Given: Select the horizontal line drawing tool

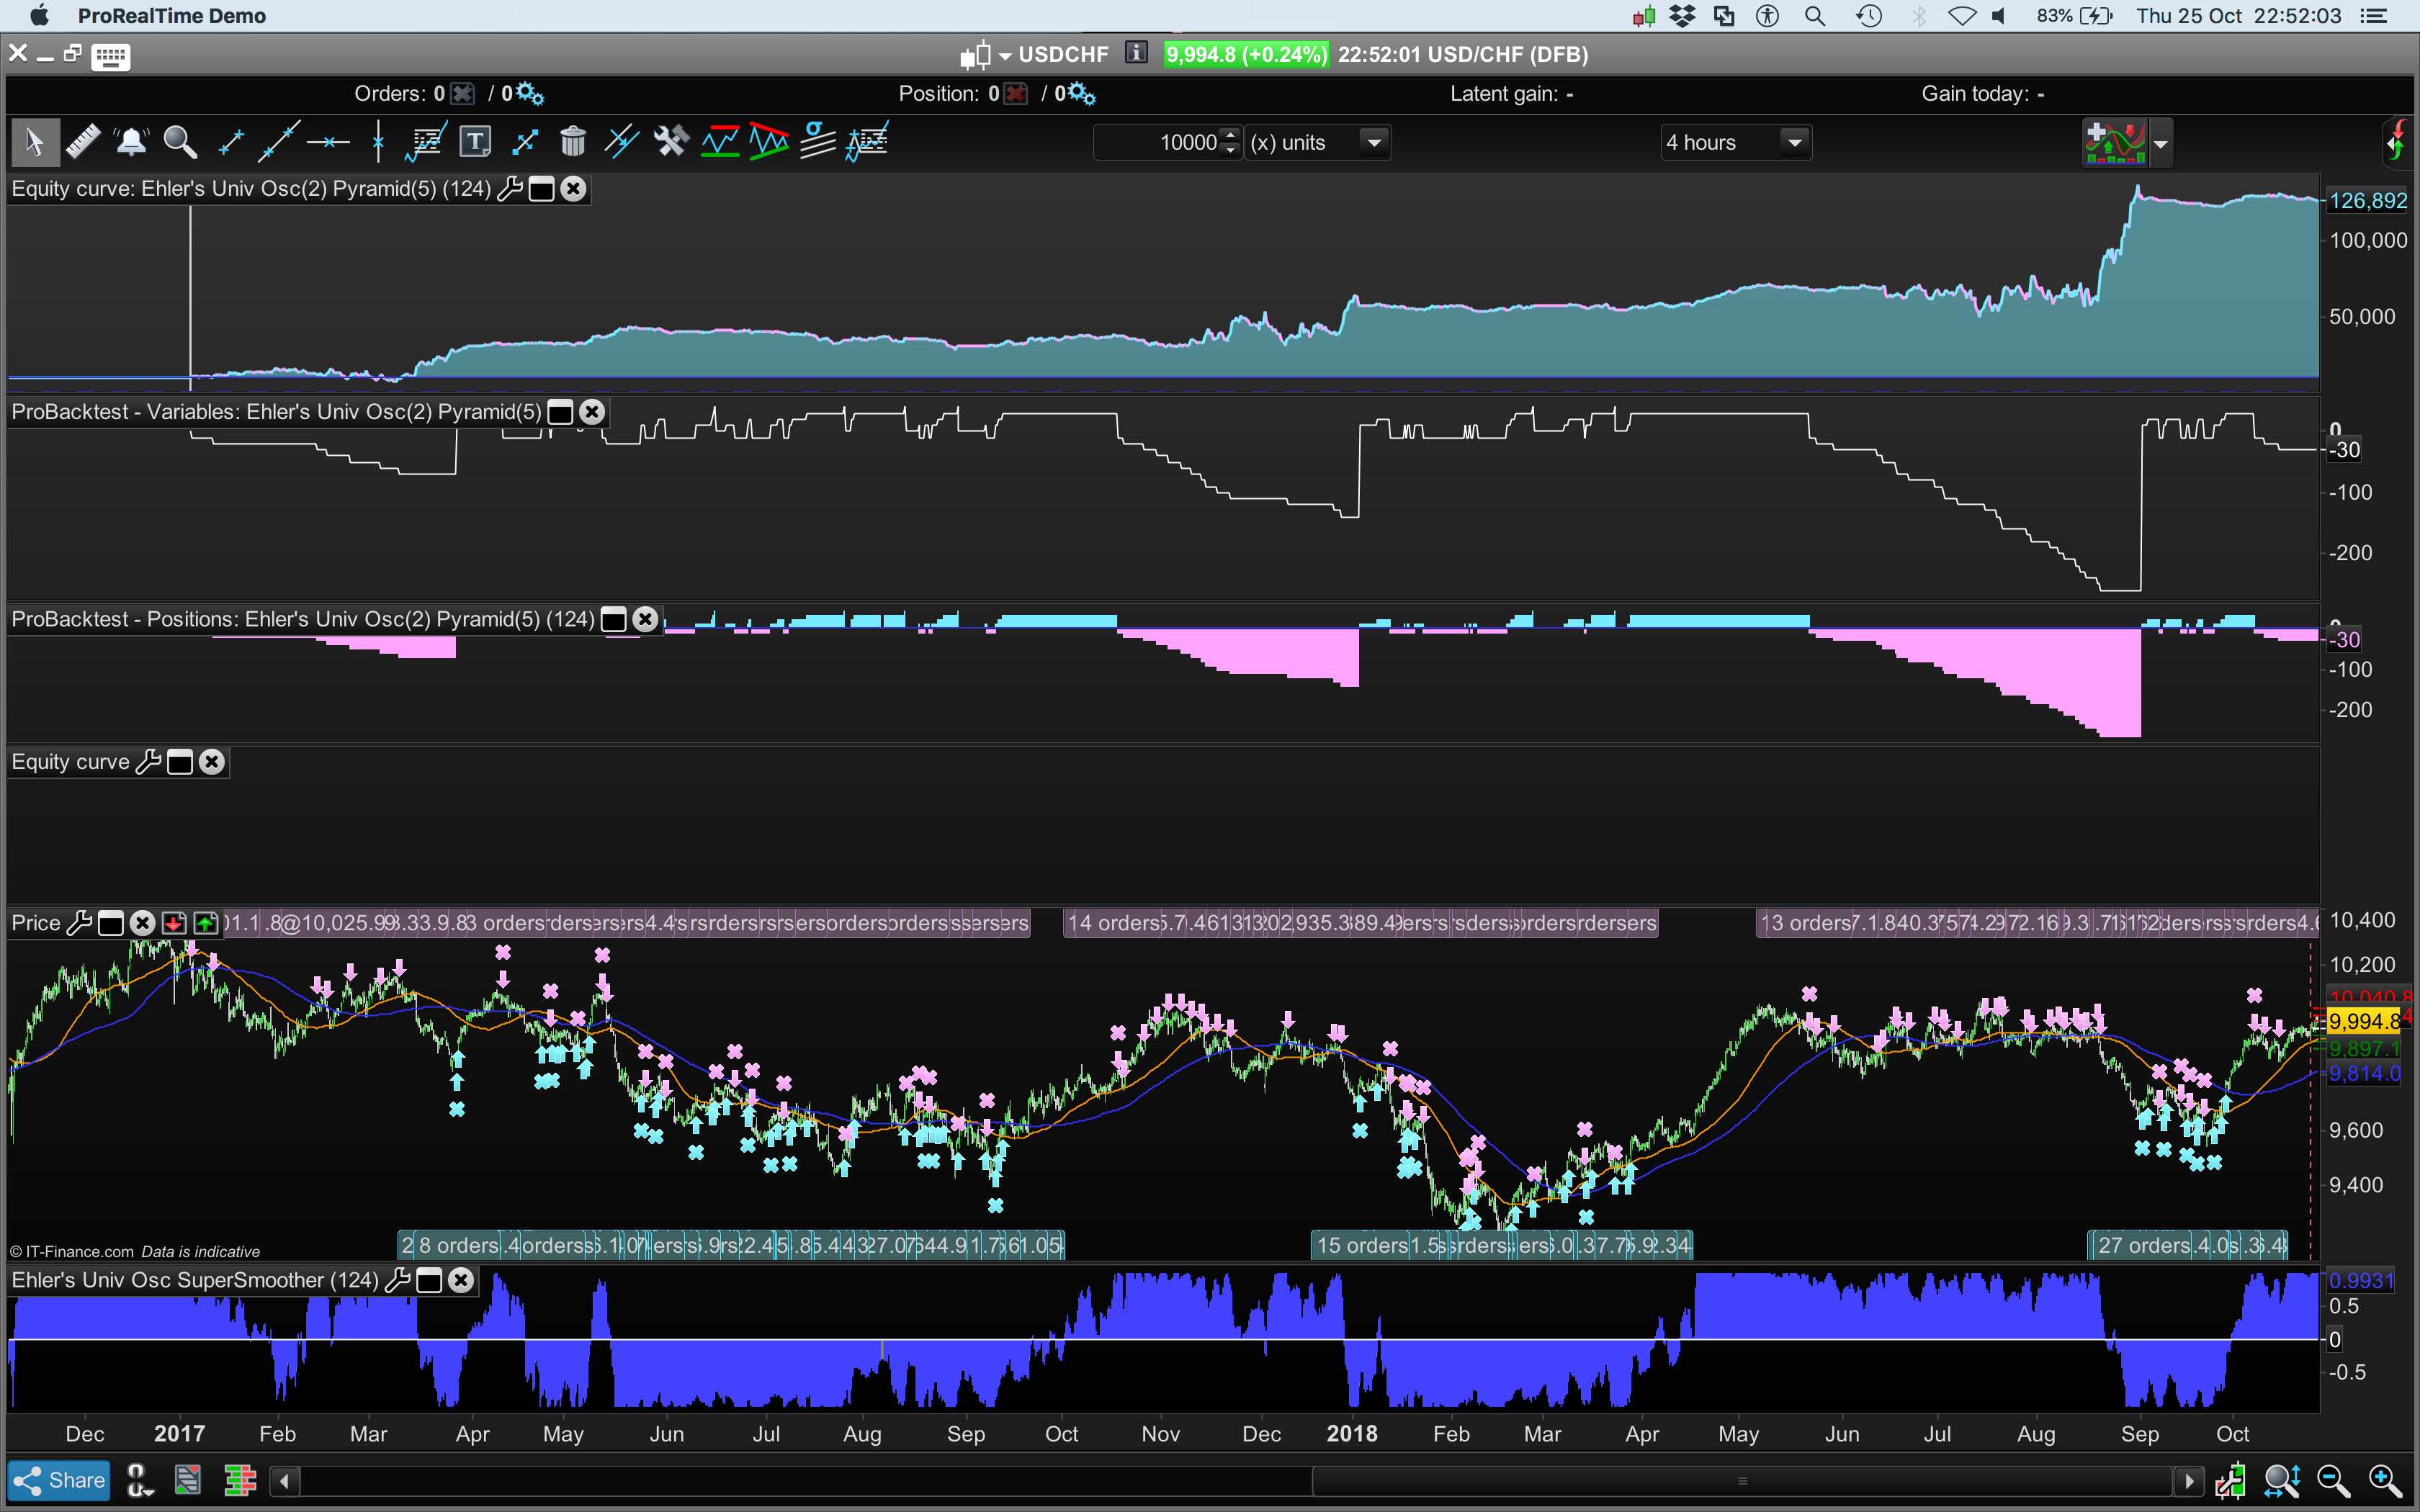Looking at the screenshot, I should pyautogui.click(x=328, y=142).
